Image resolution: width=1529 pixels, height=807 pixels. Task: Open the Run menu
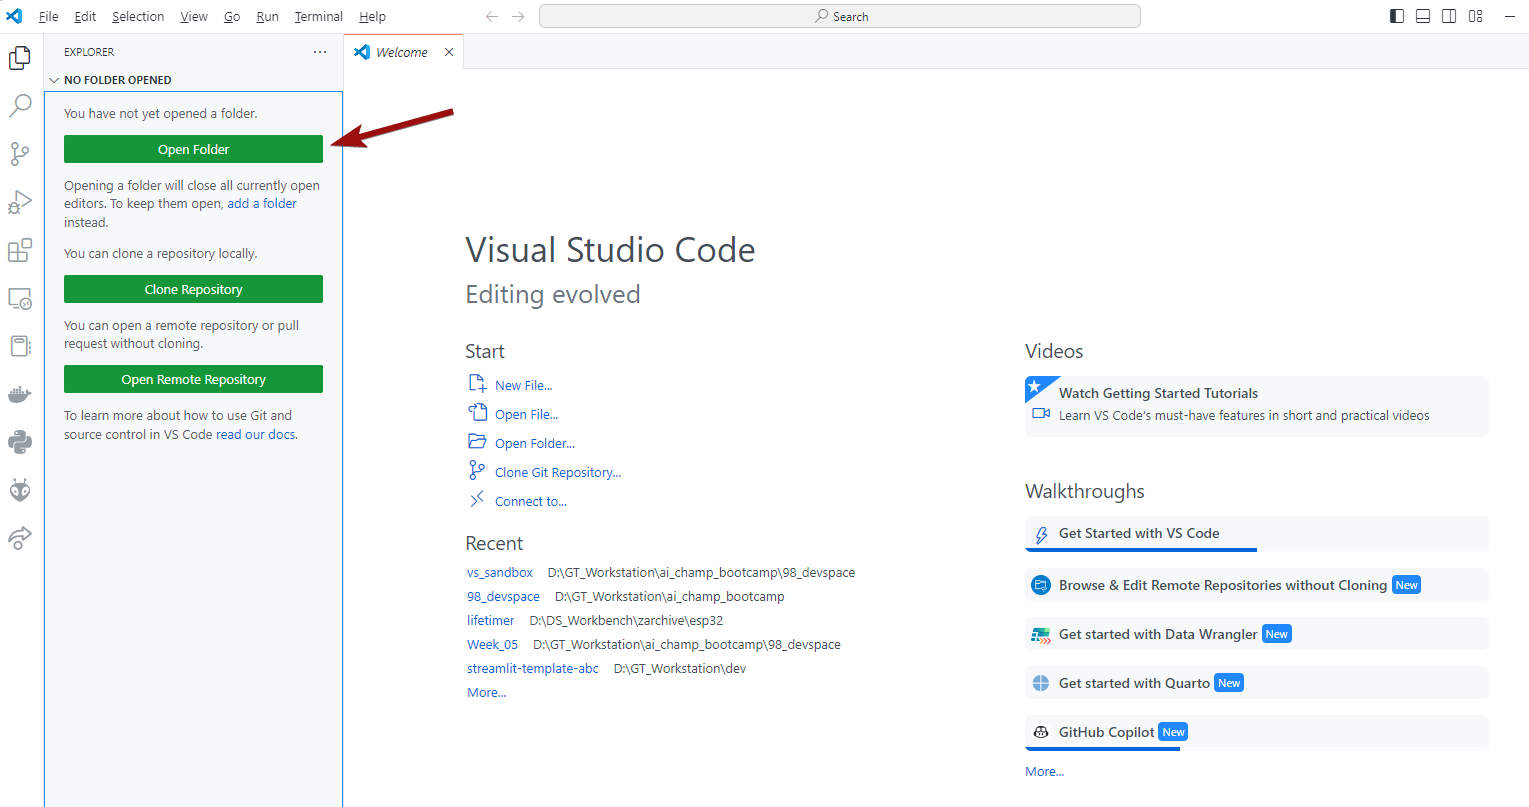coord(267,16)
